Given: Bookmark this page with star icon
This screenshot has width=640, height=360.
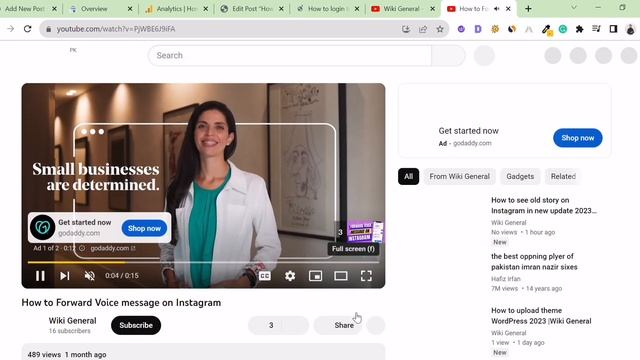Looking at the screenshot, I should click(x=440, y=29).
